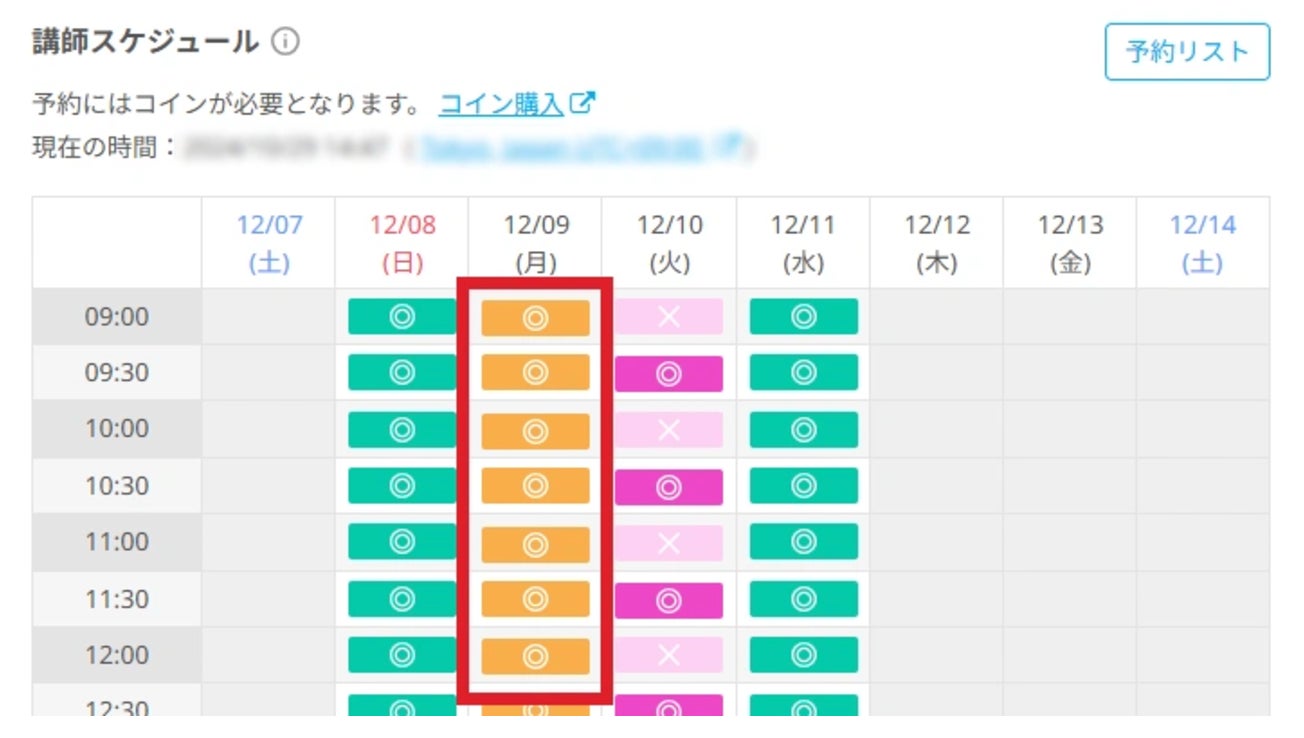Click the 12/14 (土) column header
The width and height of the screenshot is (1304, 738).
(x=1203, y=243)
